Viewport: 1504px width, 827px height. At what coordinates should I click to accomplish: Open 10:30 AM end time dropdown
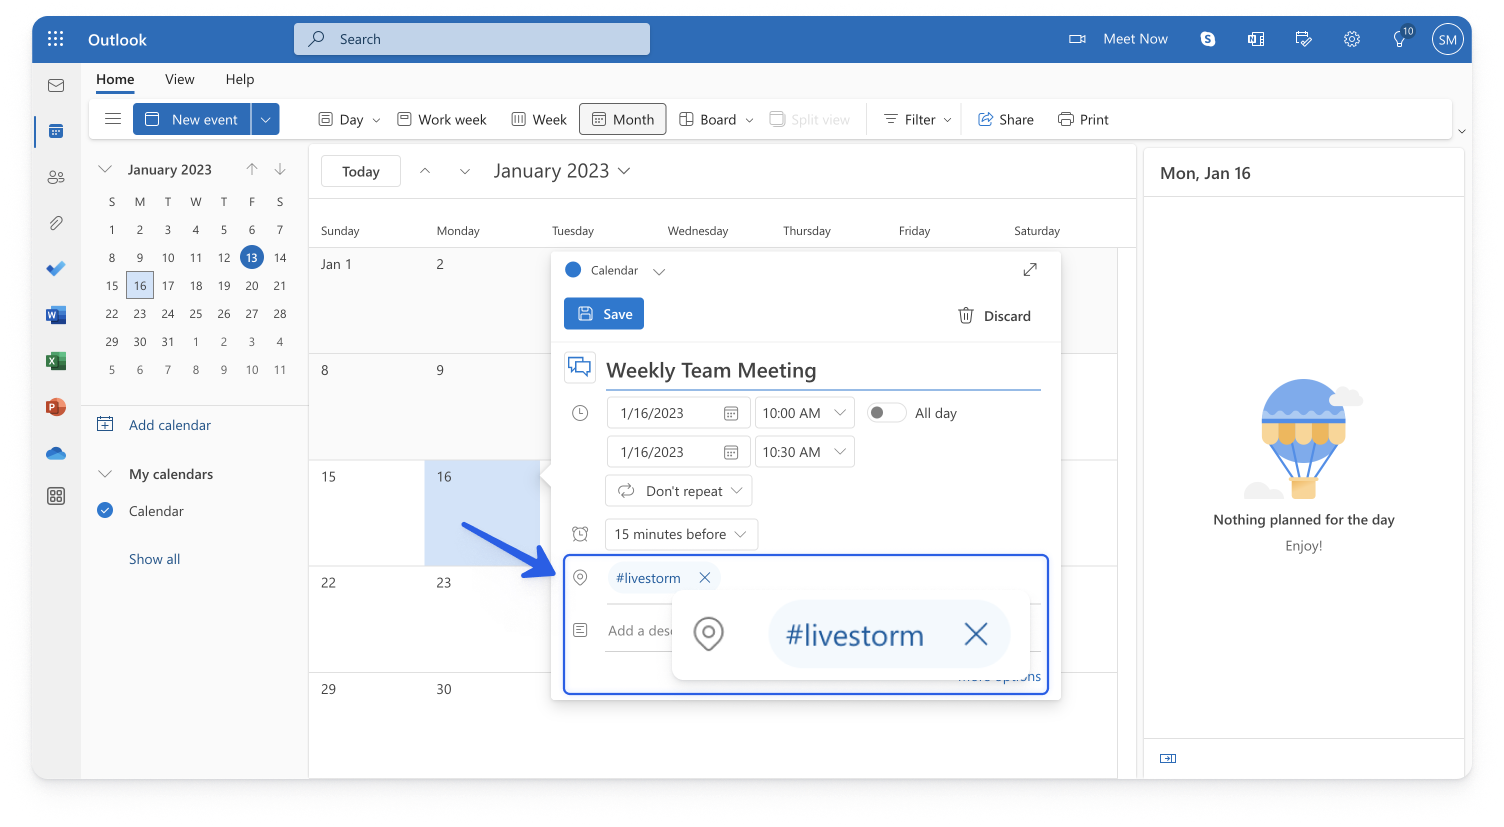pos(805,452)
